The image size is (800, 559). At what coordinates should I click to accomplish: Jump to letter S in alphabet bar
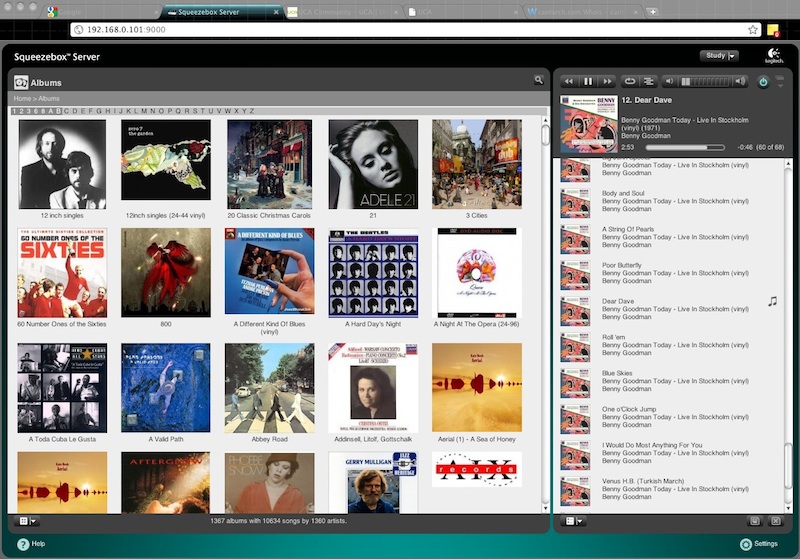pyautogui.click(x=194, y=111)
